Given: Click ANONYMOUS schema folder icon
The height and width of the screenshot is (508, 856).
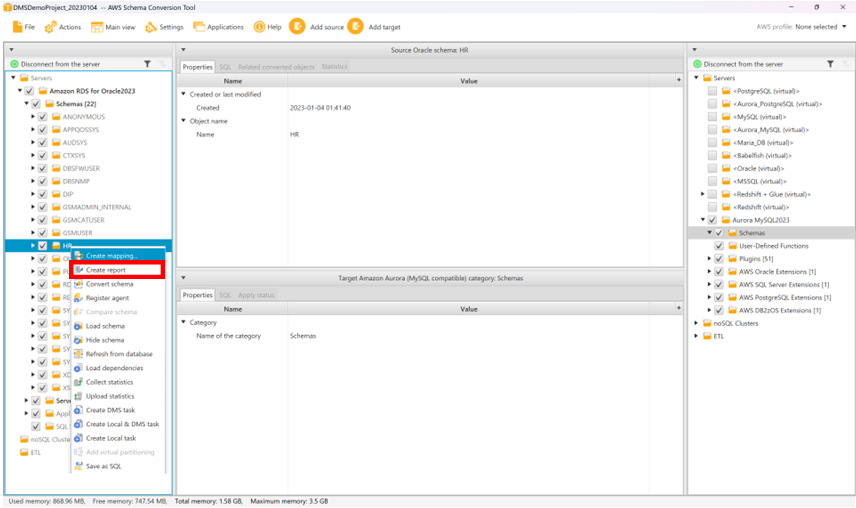Looking at the screenshot, I should click(x=56, y=117).
